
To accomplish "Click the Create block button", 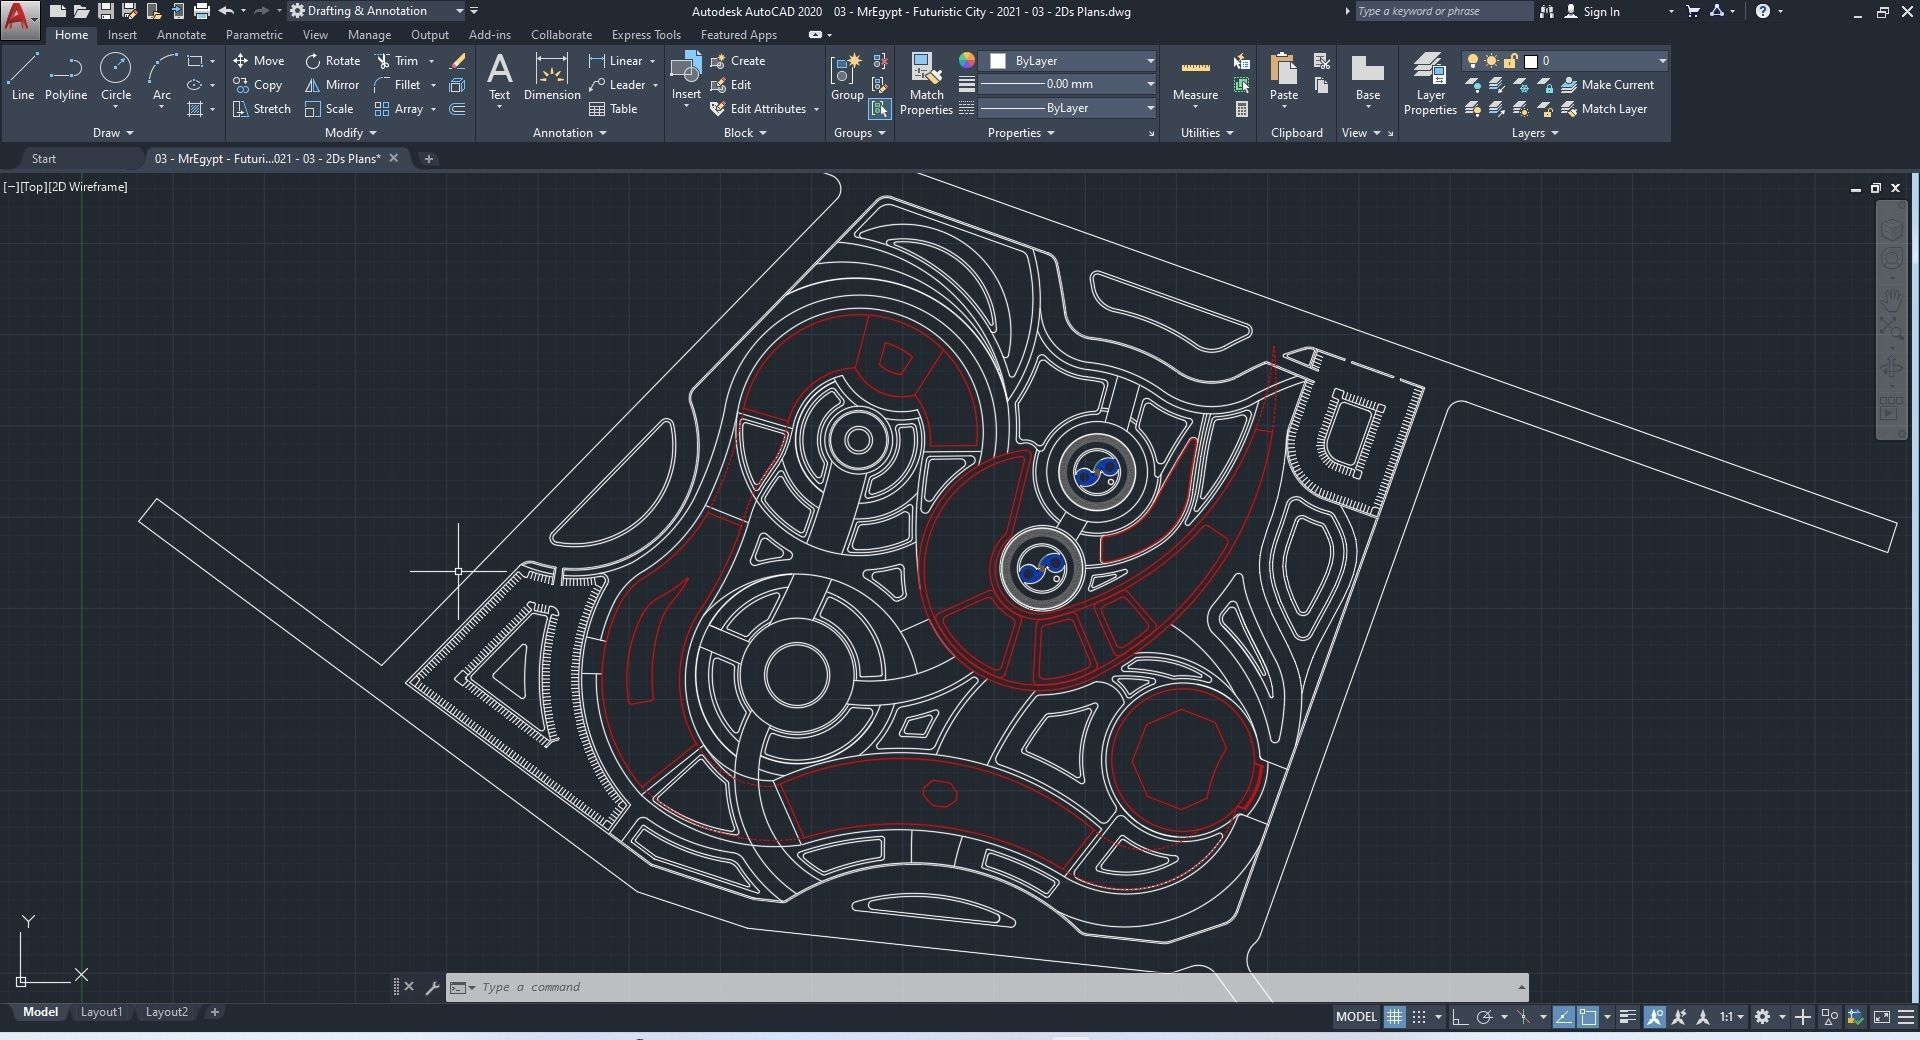I will tap(738, 61).
